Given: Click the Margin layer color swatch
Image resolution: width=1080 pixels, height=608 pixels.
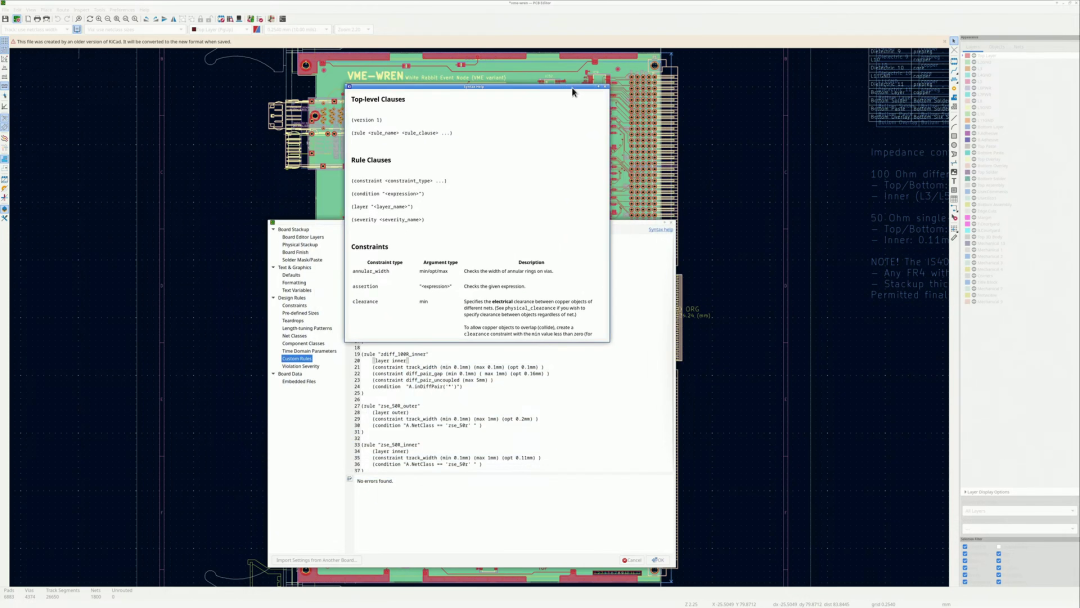Looking at the screenshot, I should [967, 218].
